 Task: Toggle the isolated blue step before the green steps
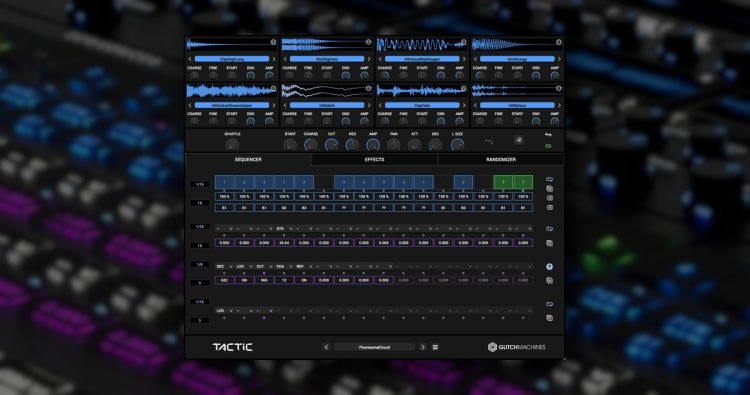click(463, 182)
